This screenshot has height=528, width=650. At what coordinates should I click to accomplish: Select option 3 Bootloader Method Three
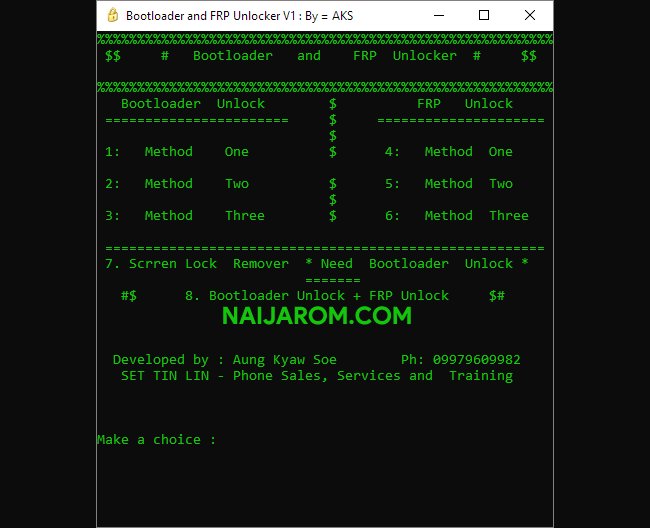pos(184,216)
